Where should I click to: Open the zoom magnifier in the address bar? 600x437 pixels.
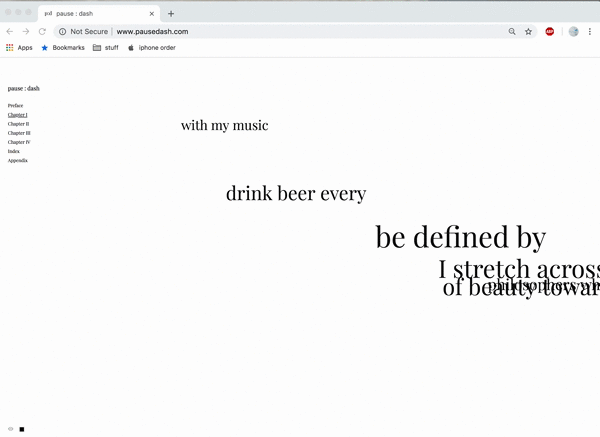click(x=512, y=31)
